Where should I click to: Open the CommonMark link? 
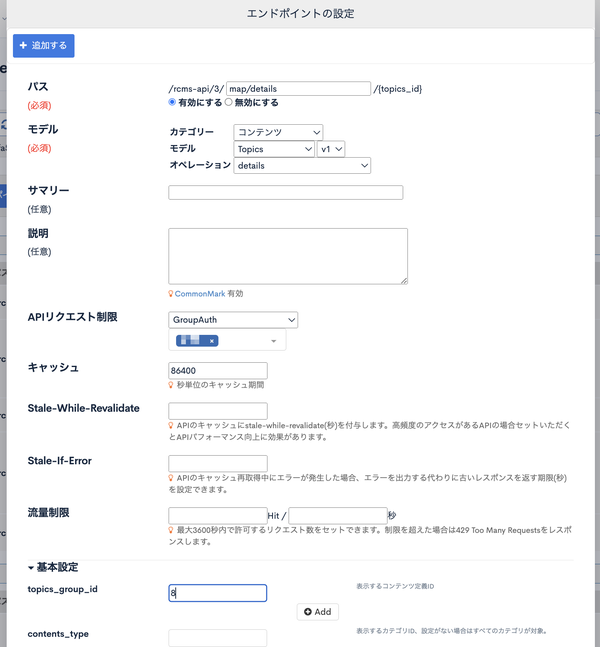(200, 294)
